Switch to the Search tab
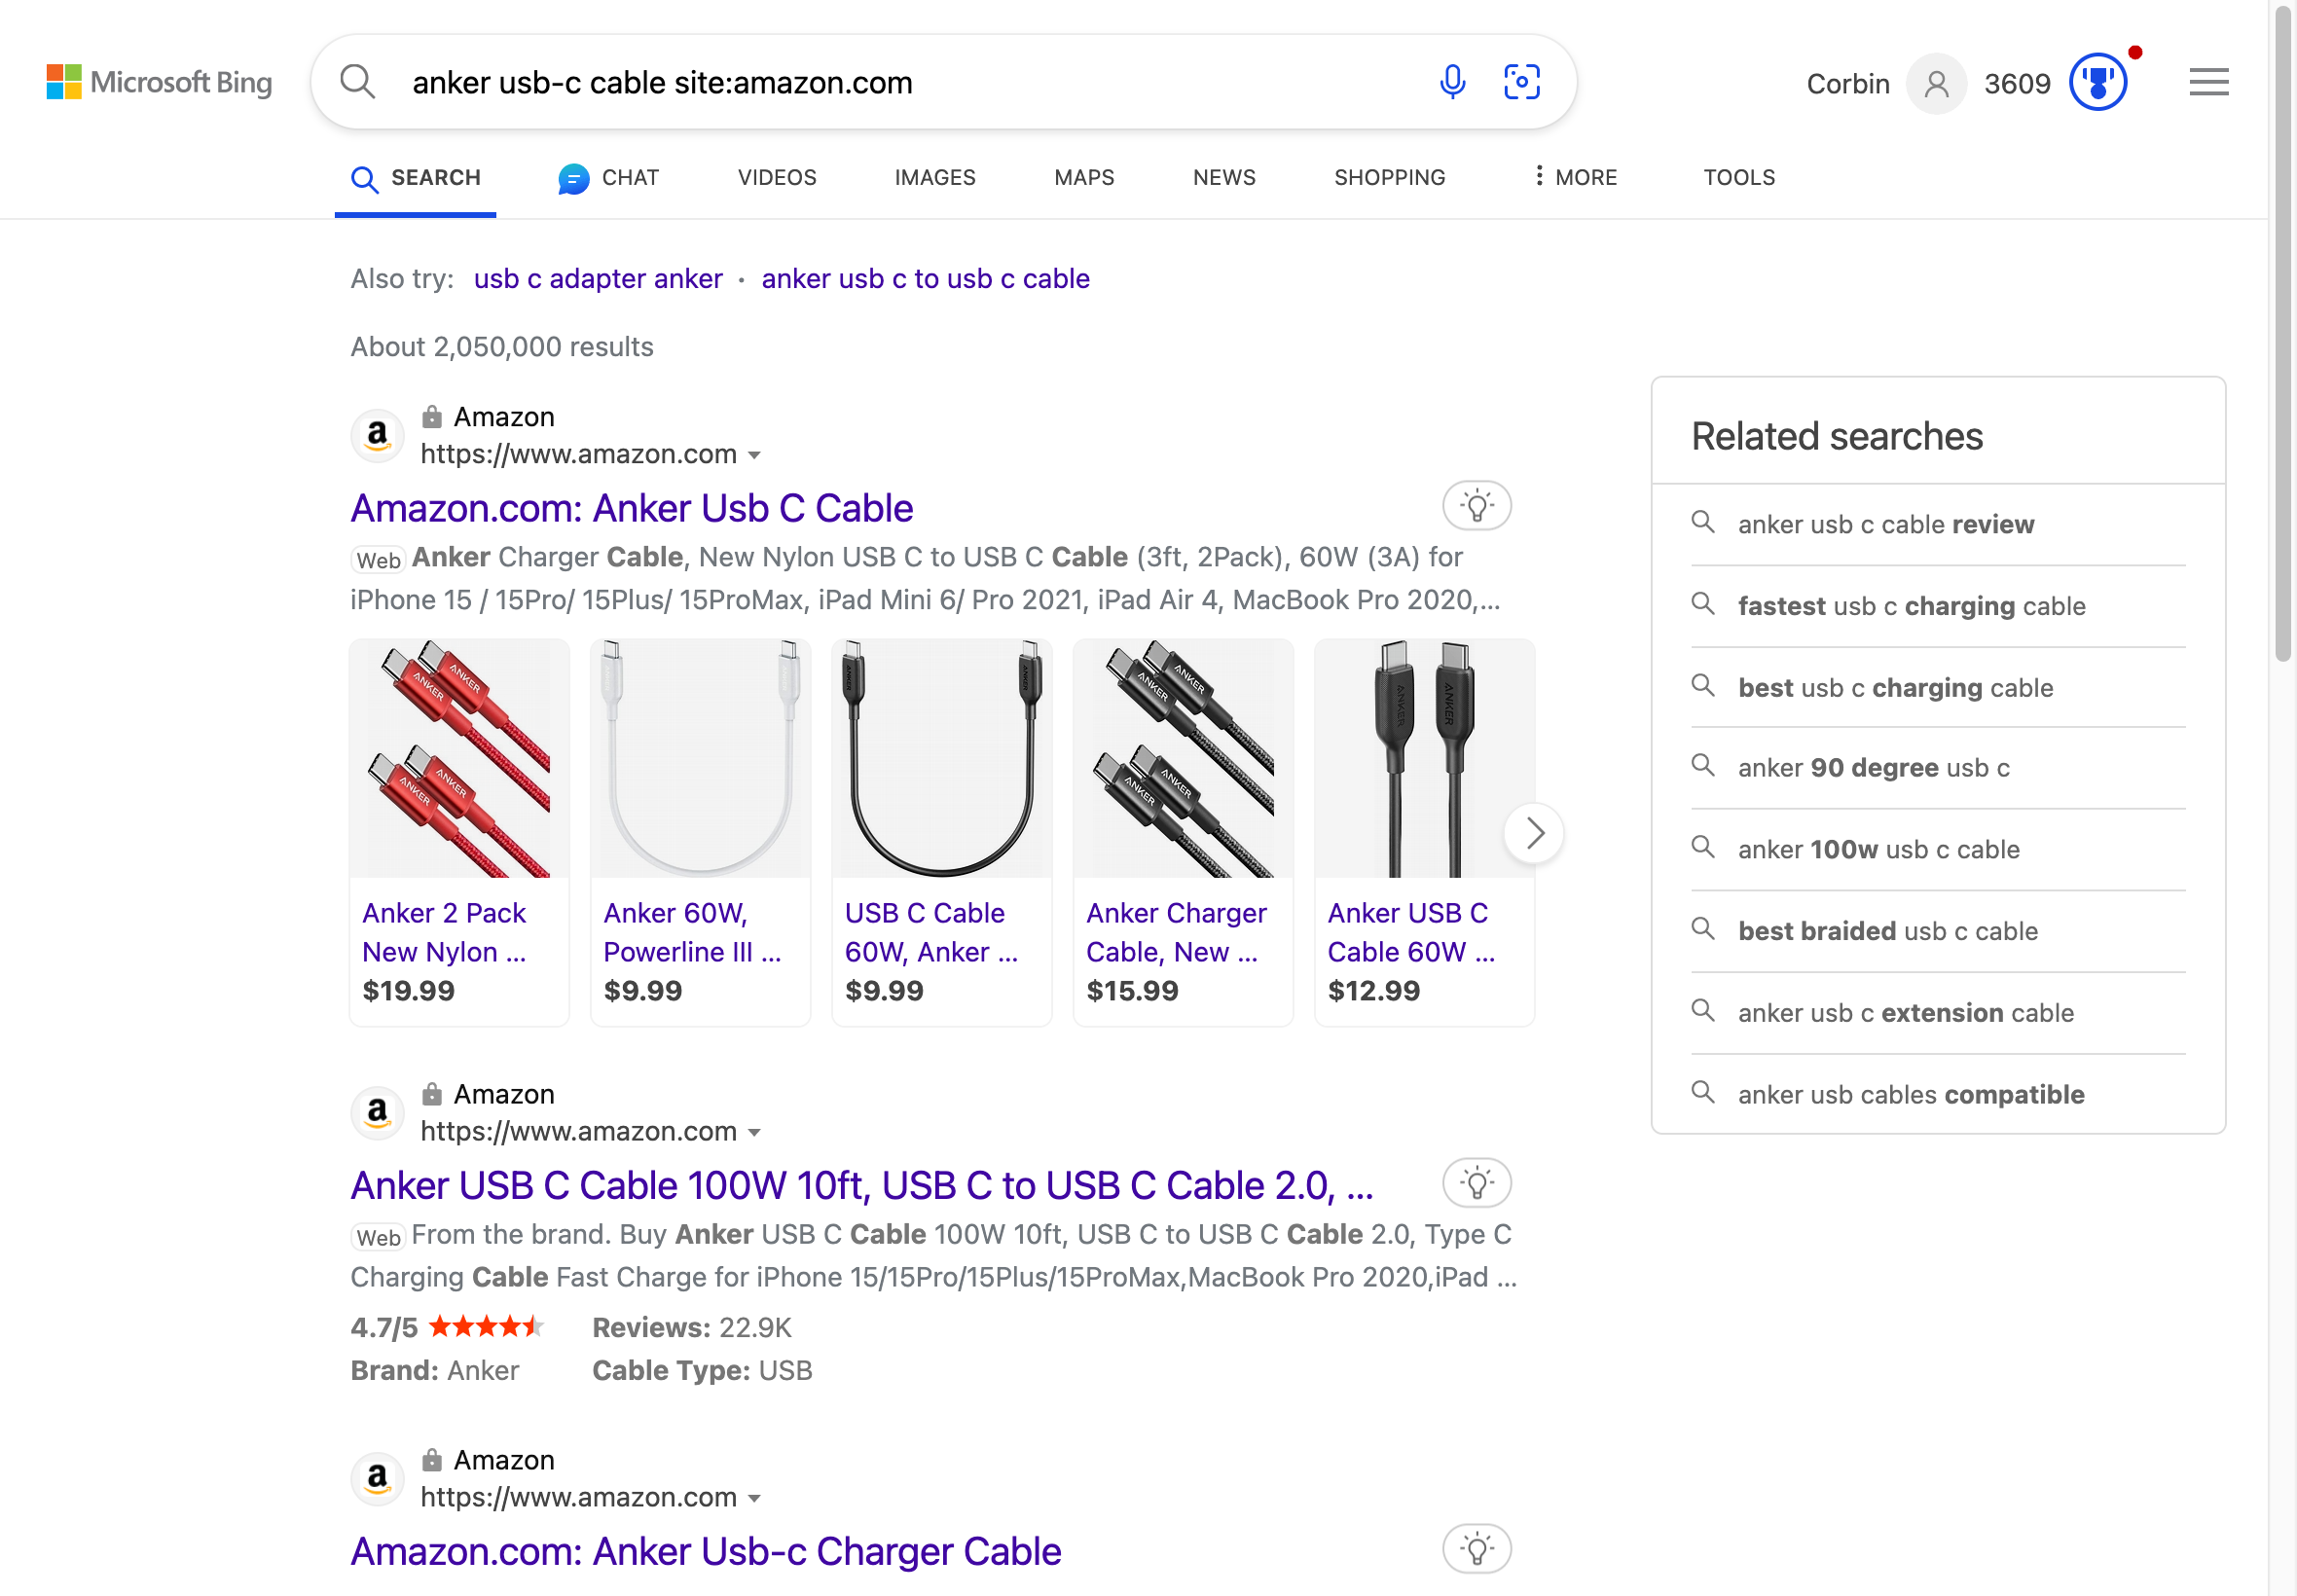Image resolution: width=2297 pixels, height=1596 pixels. 415,178
